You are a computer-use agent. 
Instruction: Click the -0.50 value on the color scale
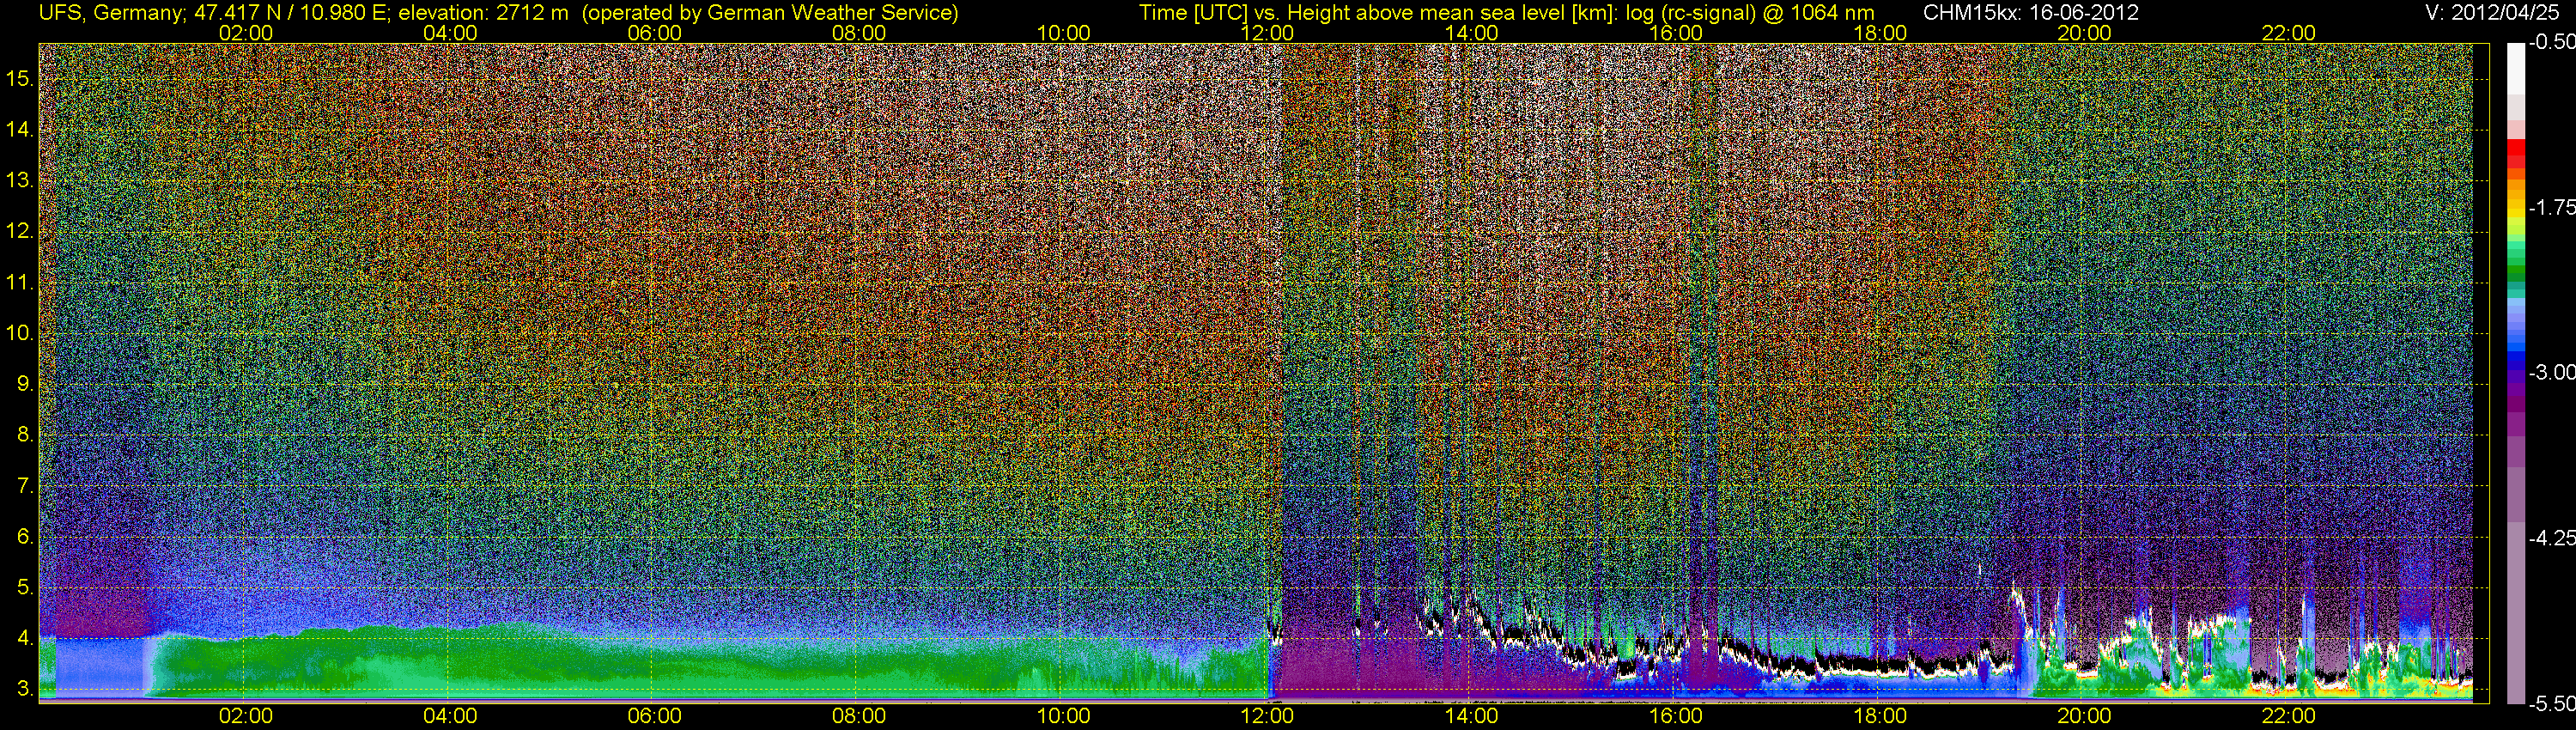click(x=2552, y=42)
